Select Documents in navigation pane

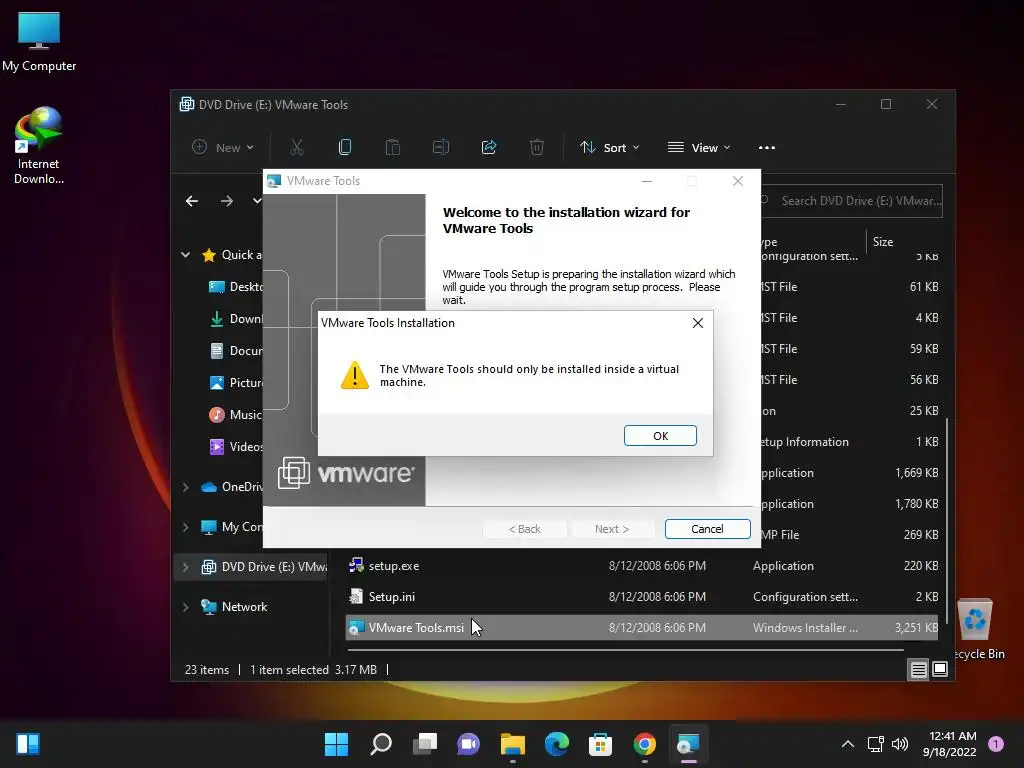tap(235, 351)
